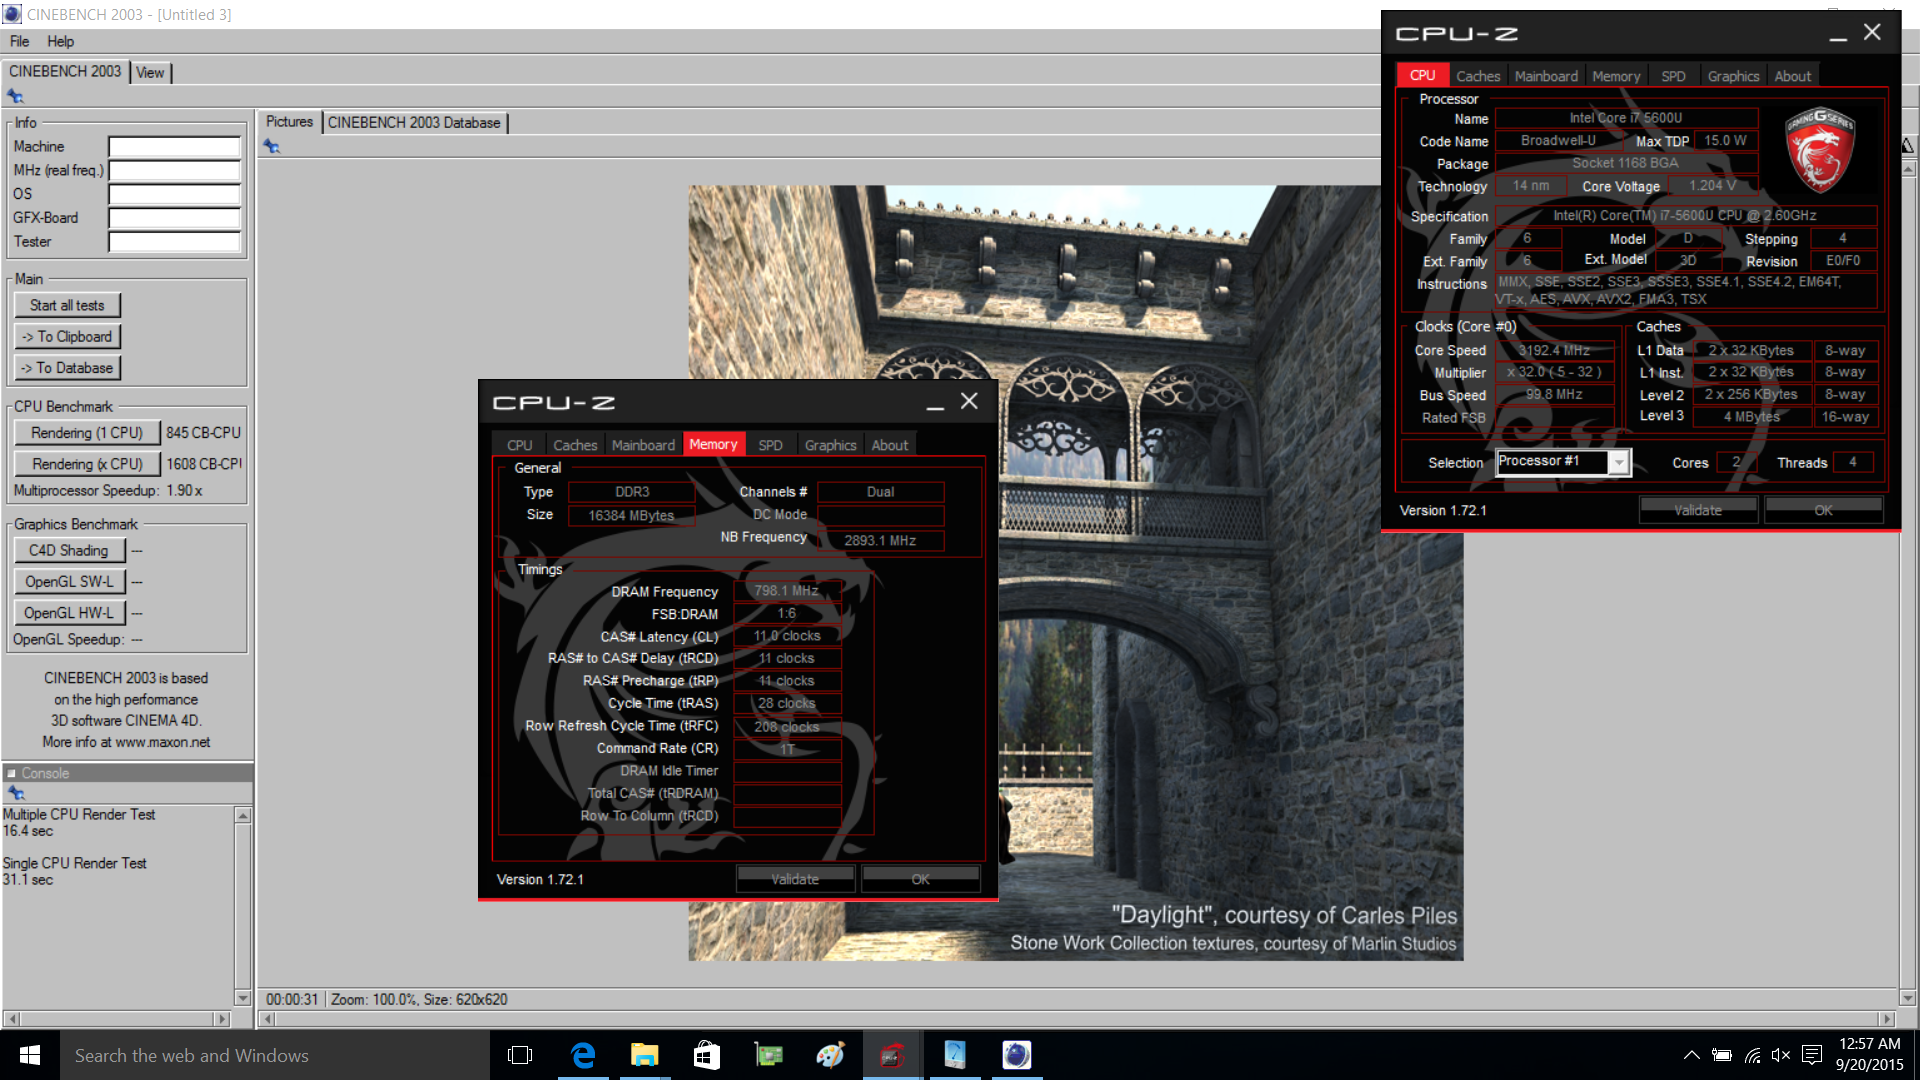Click Validate in the processor CPU-Z window
This screenshot has width=1920, height=1080.
click(x=1698, y=510)
